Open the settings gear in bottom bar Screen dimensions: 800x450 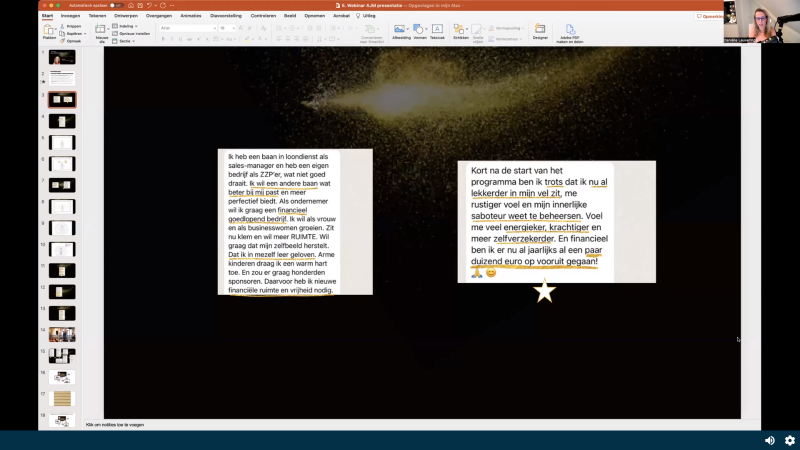(x=789, y=440)
